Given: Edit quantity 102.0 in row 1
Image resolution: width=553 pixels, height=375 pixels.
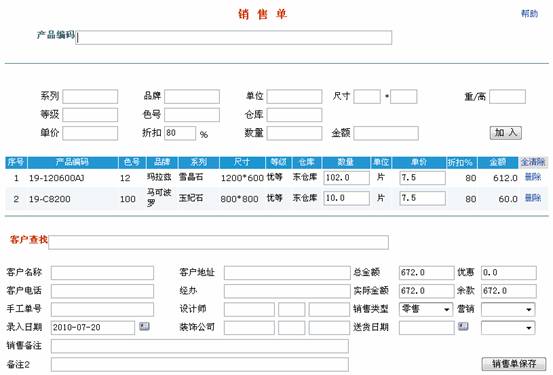Looking at the screenshot, I should 347,178.
